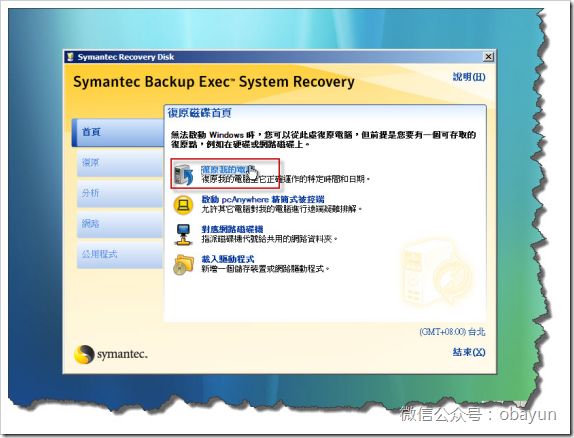Switch to the 公用程式 sidebar tab
Image resolution: width=574 pixels, height=438 pixels.
click(120, 255)
